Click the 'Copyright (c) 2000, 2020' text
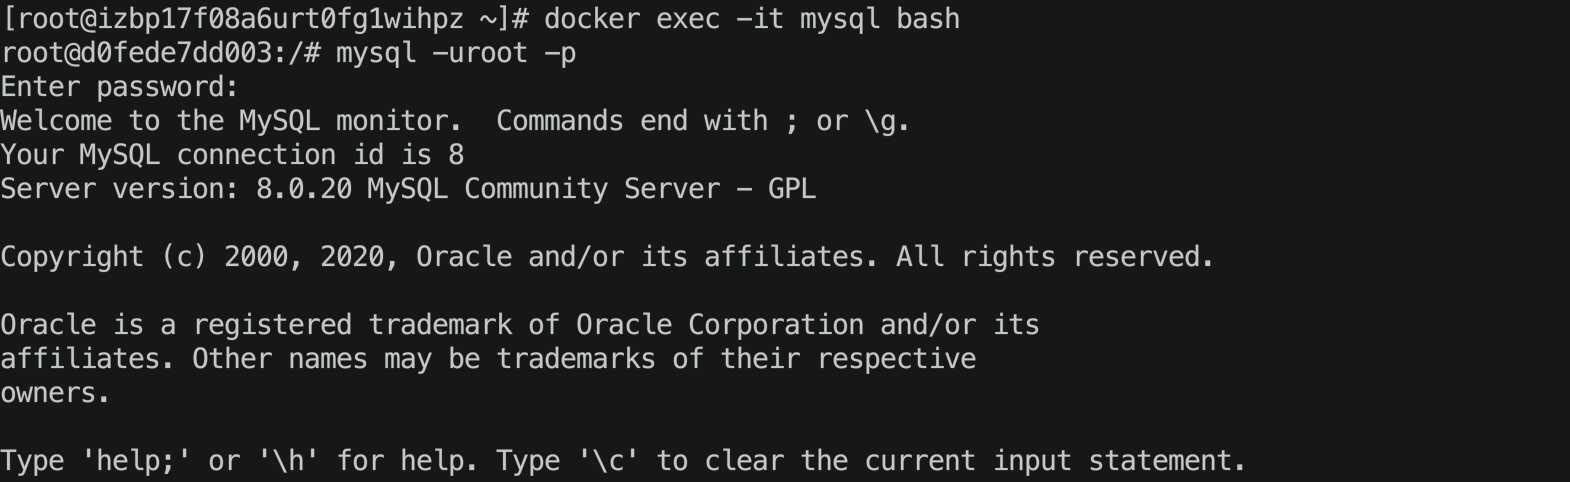 click(193, 257)
